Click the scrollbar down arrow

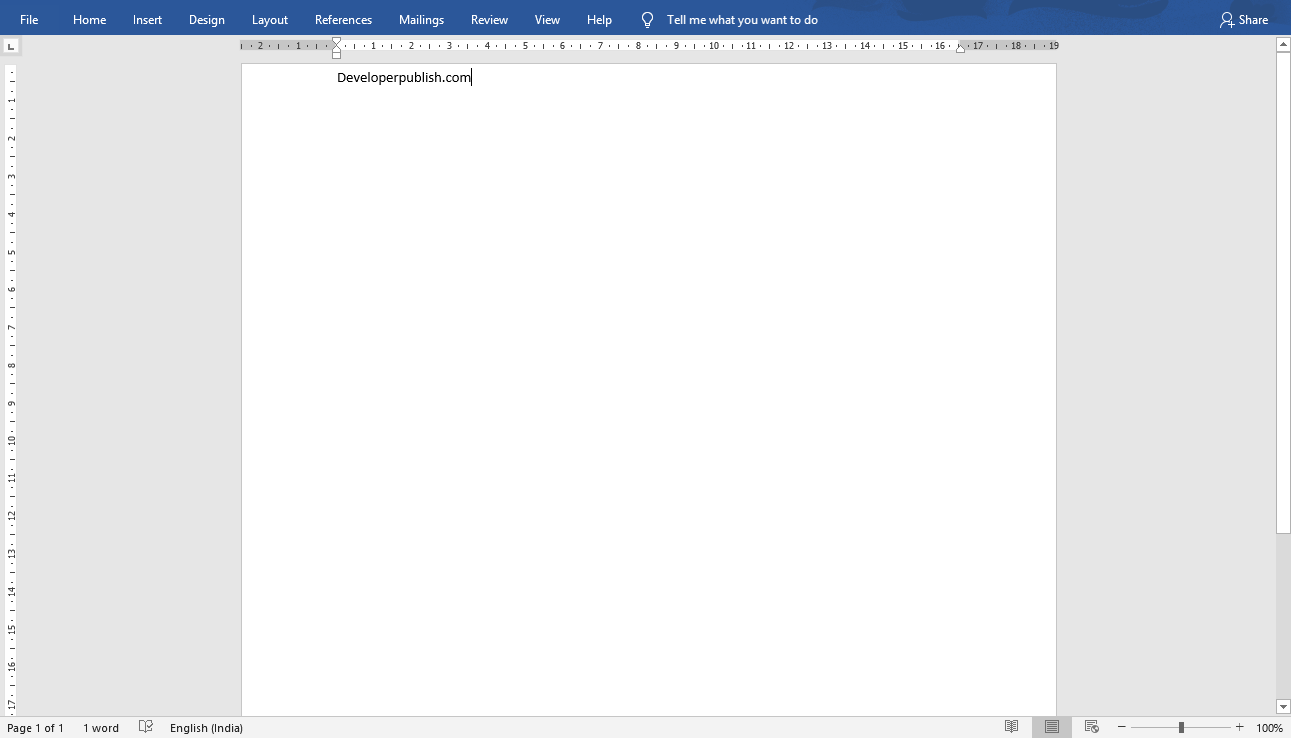[x=1283, y=707]
